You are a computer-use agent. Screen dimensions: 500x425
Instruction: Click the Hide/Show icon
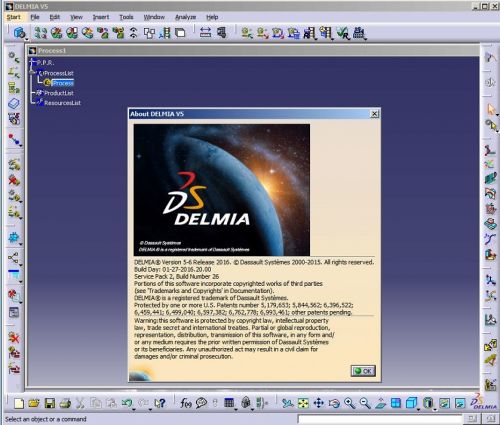coord(444,403)
